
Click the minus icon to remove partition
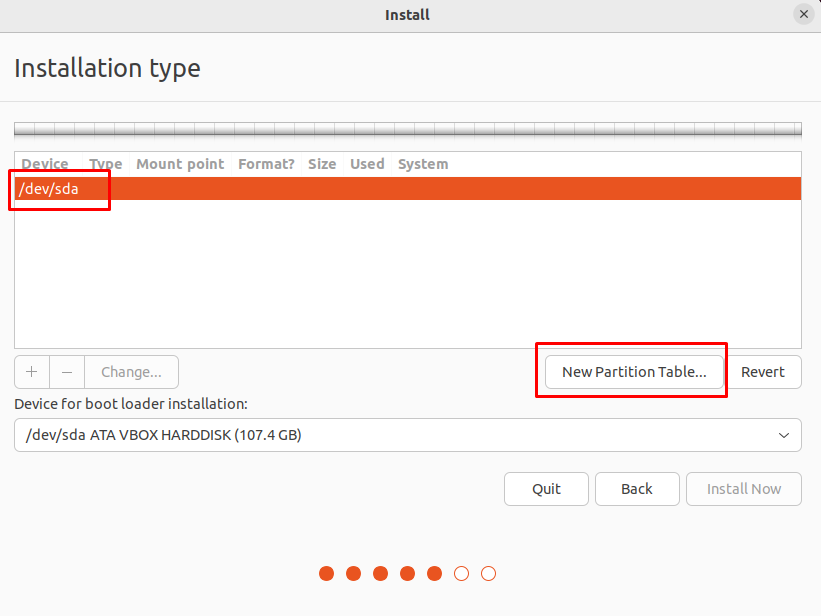67,372
